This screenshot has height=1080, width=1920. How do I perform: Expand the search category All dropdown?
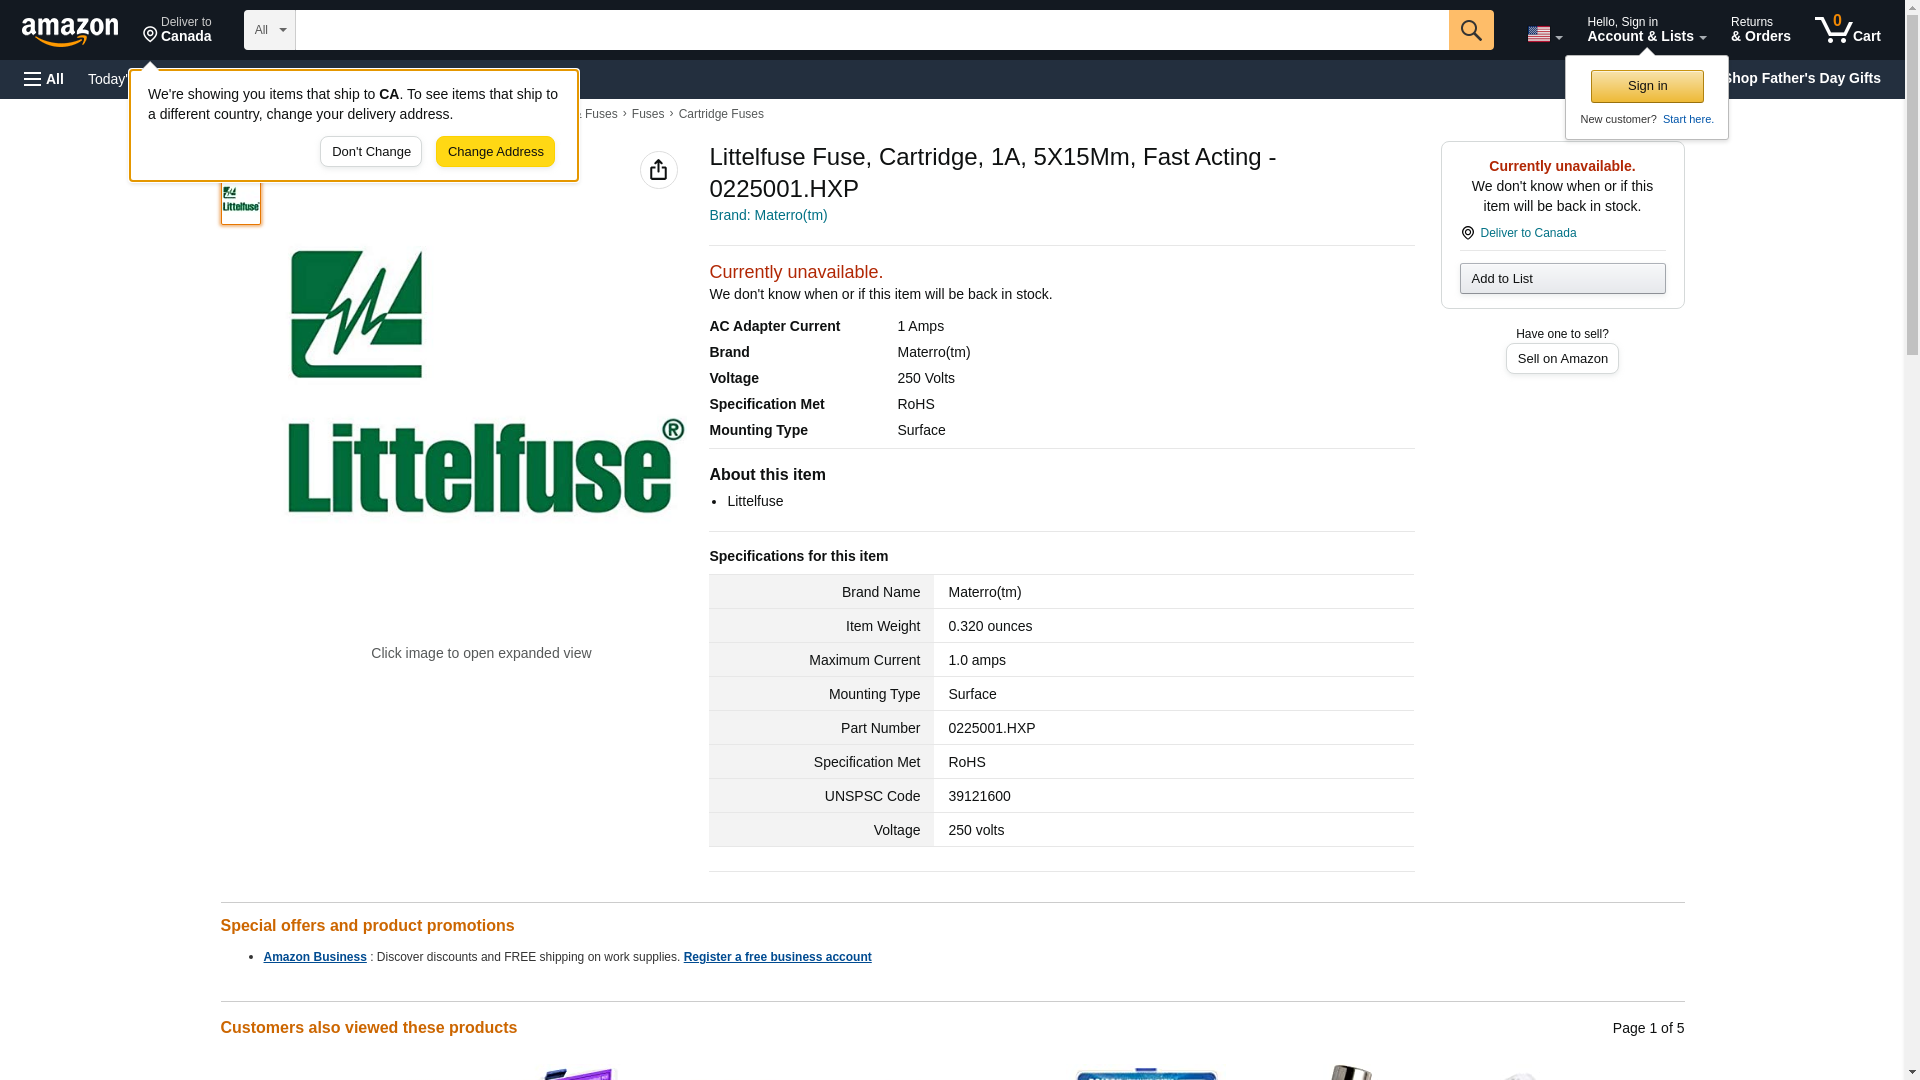[270, 30]
